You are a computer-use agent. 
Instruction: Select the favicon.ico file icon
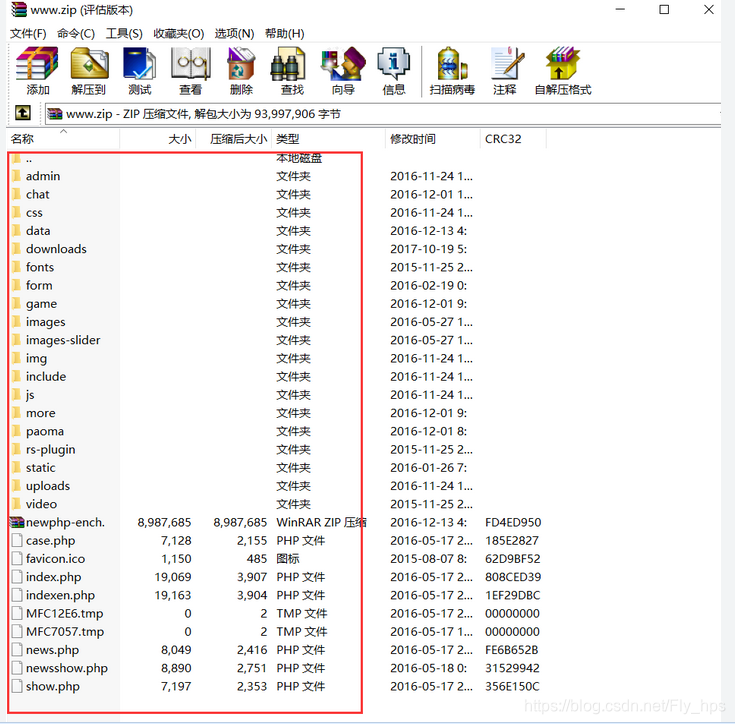click(17, 558)
